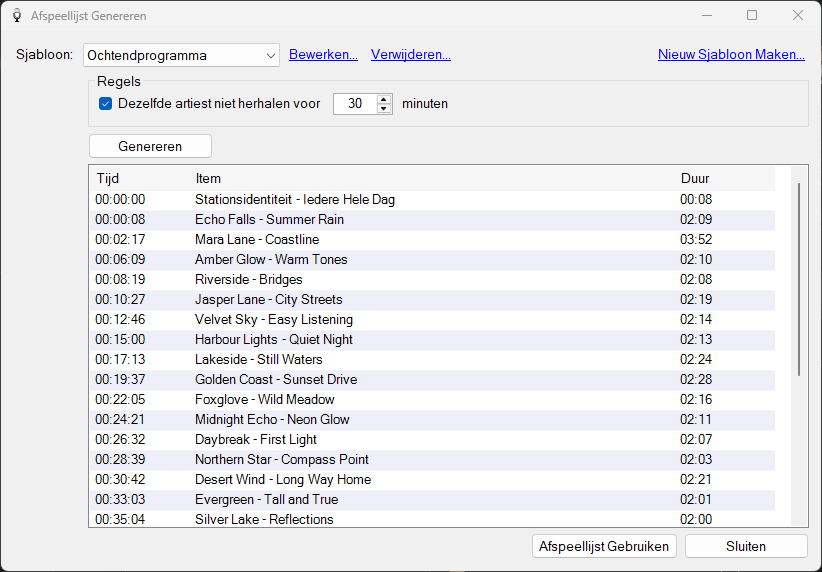Click the Bewerken... link
The width and height of the screenshot is (822, 572).
[323, 55]
